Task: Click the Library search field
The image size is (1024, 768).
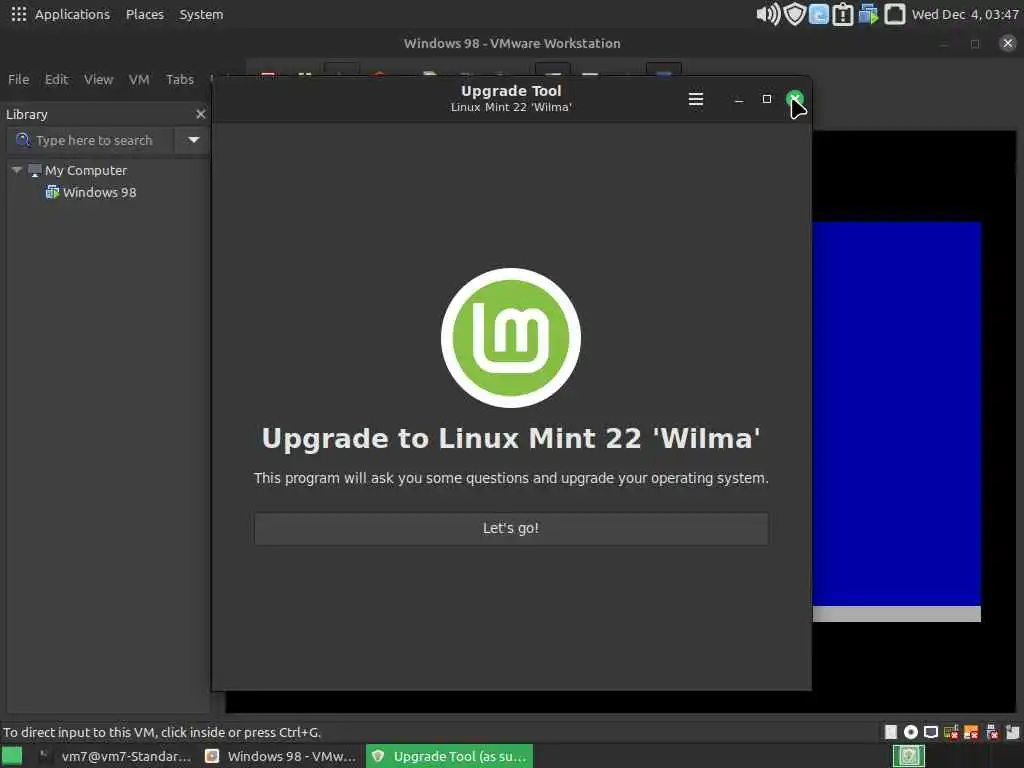Action: coord(91,140)
